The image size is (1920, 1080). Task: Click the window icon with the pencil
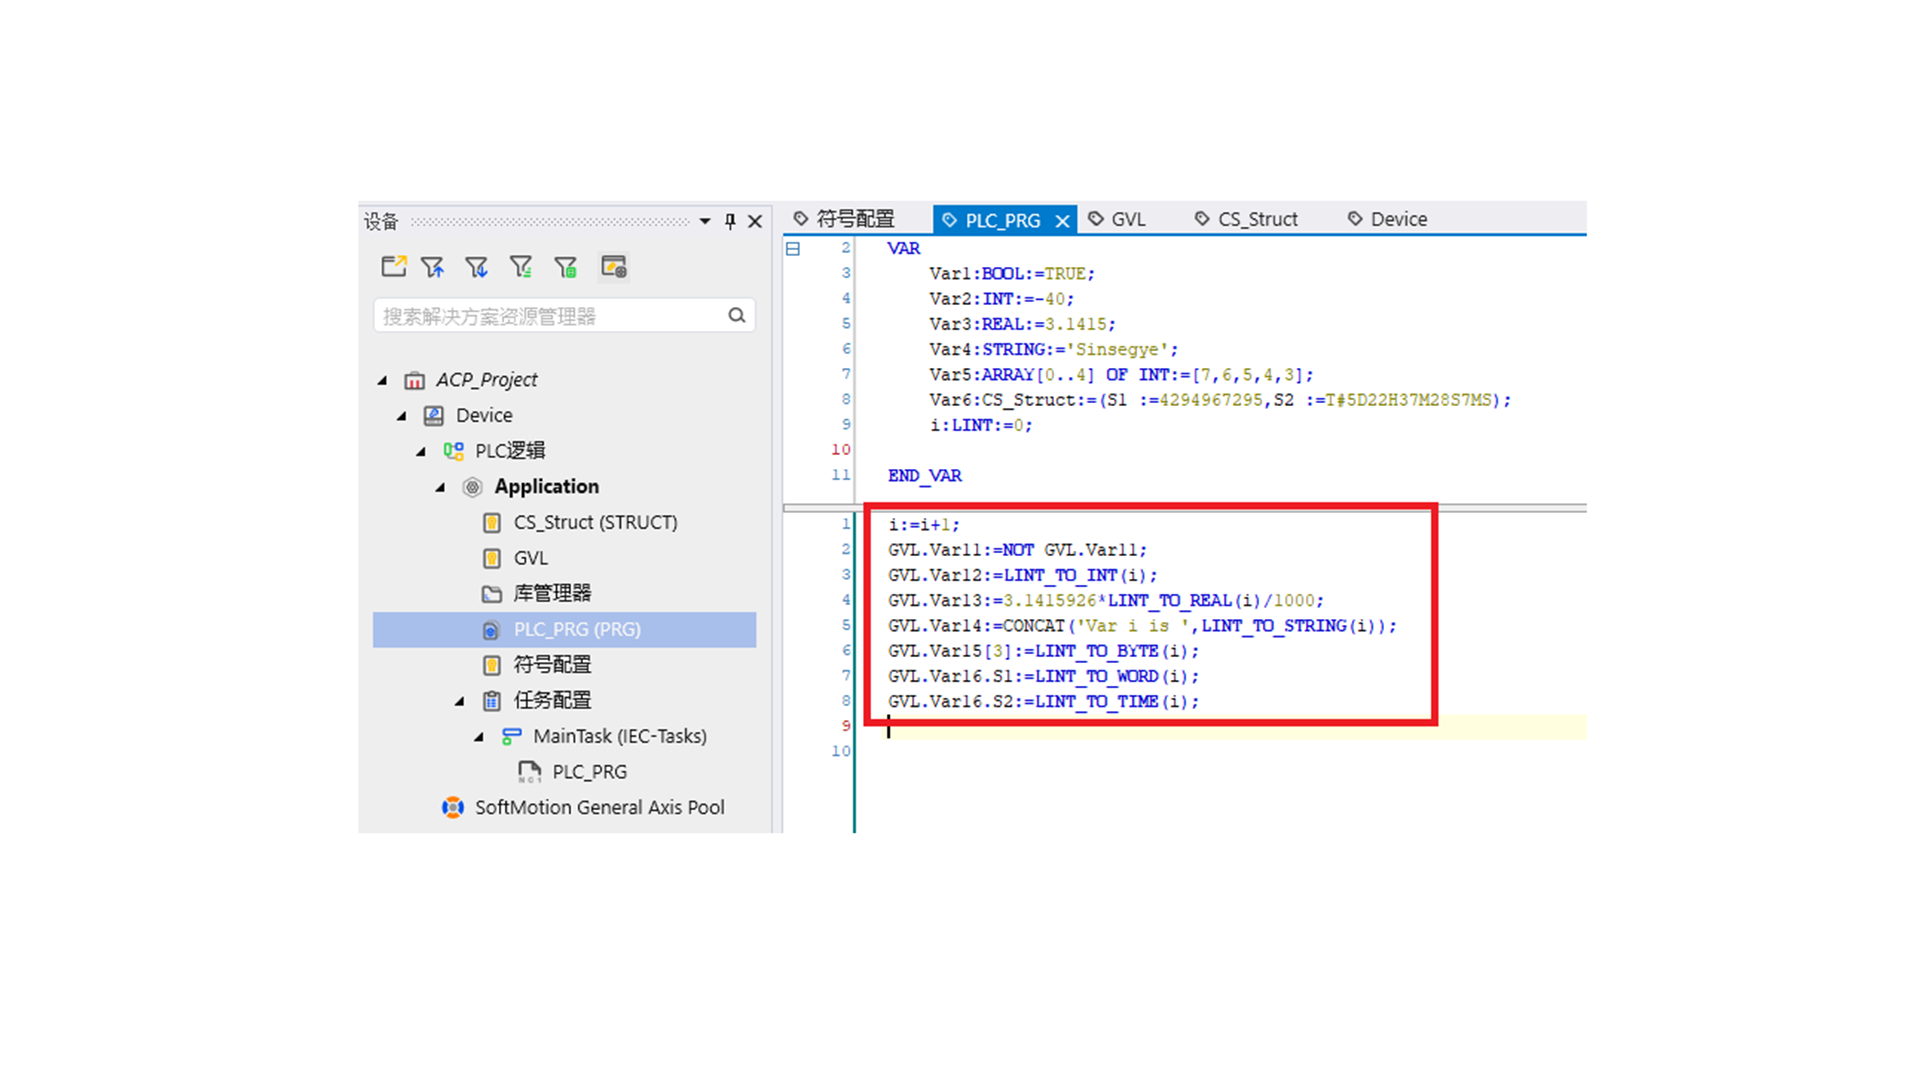tap(613, 267)
